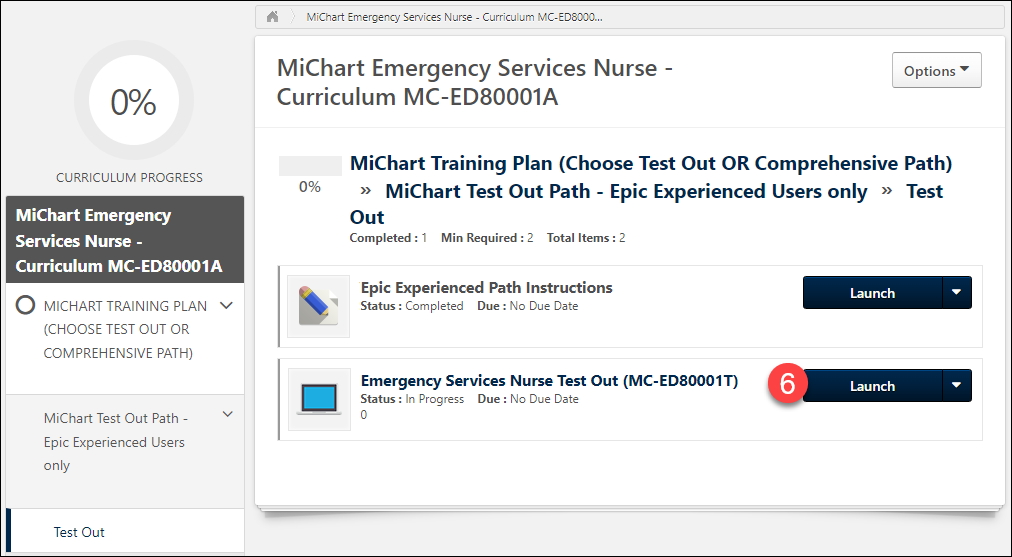Collapse the MiChart Training Plan sidebar section
The width and height of the screenshot is (1012, 557).
[x=227, y=306]
